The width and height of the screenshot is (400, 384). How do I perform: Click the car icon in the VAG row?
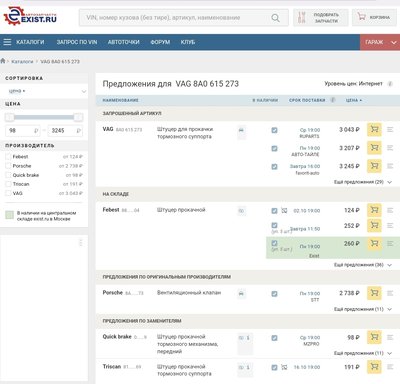241,130
